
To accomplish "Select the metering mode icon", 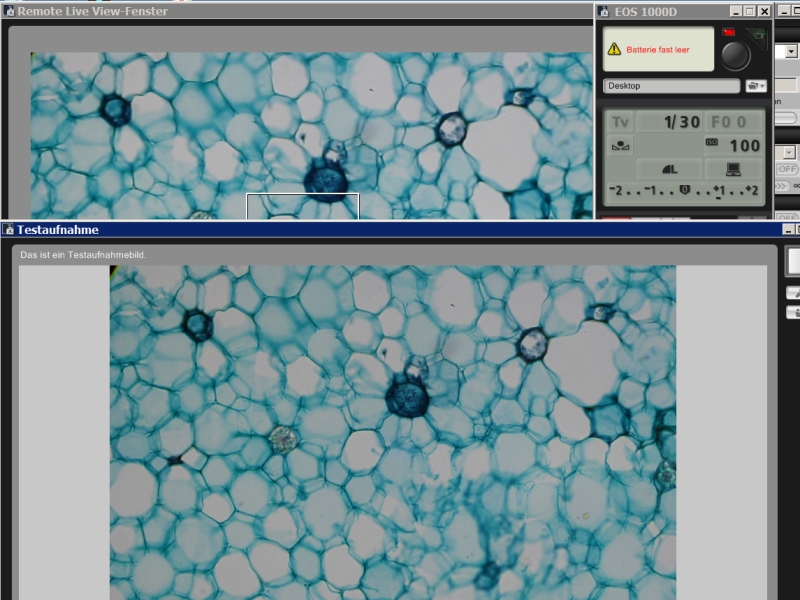I will (620, 146).
